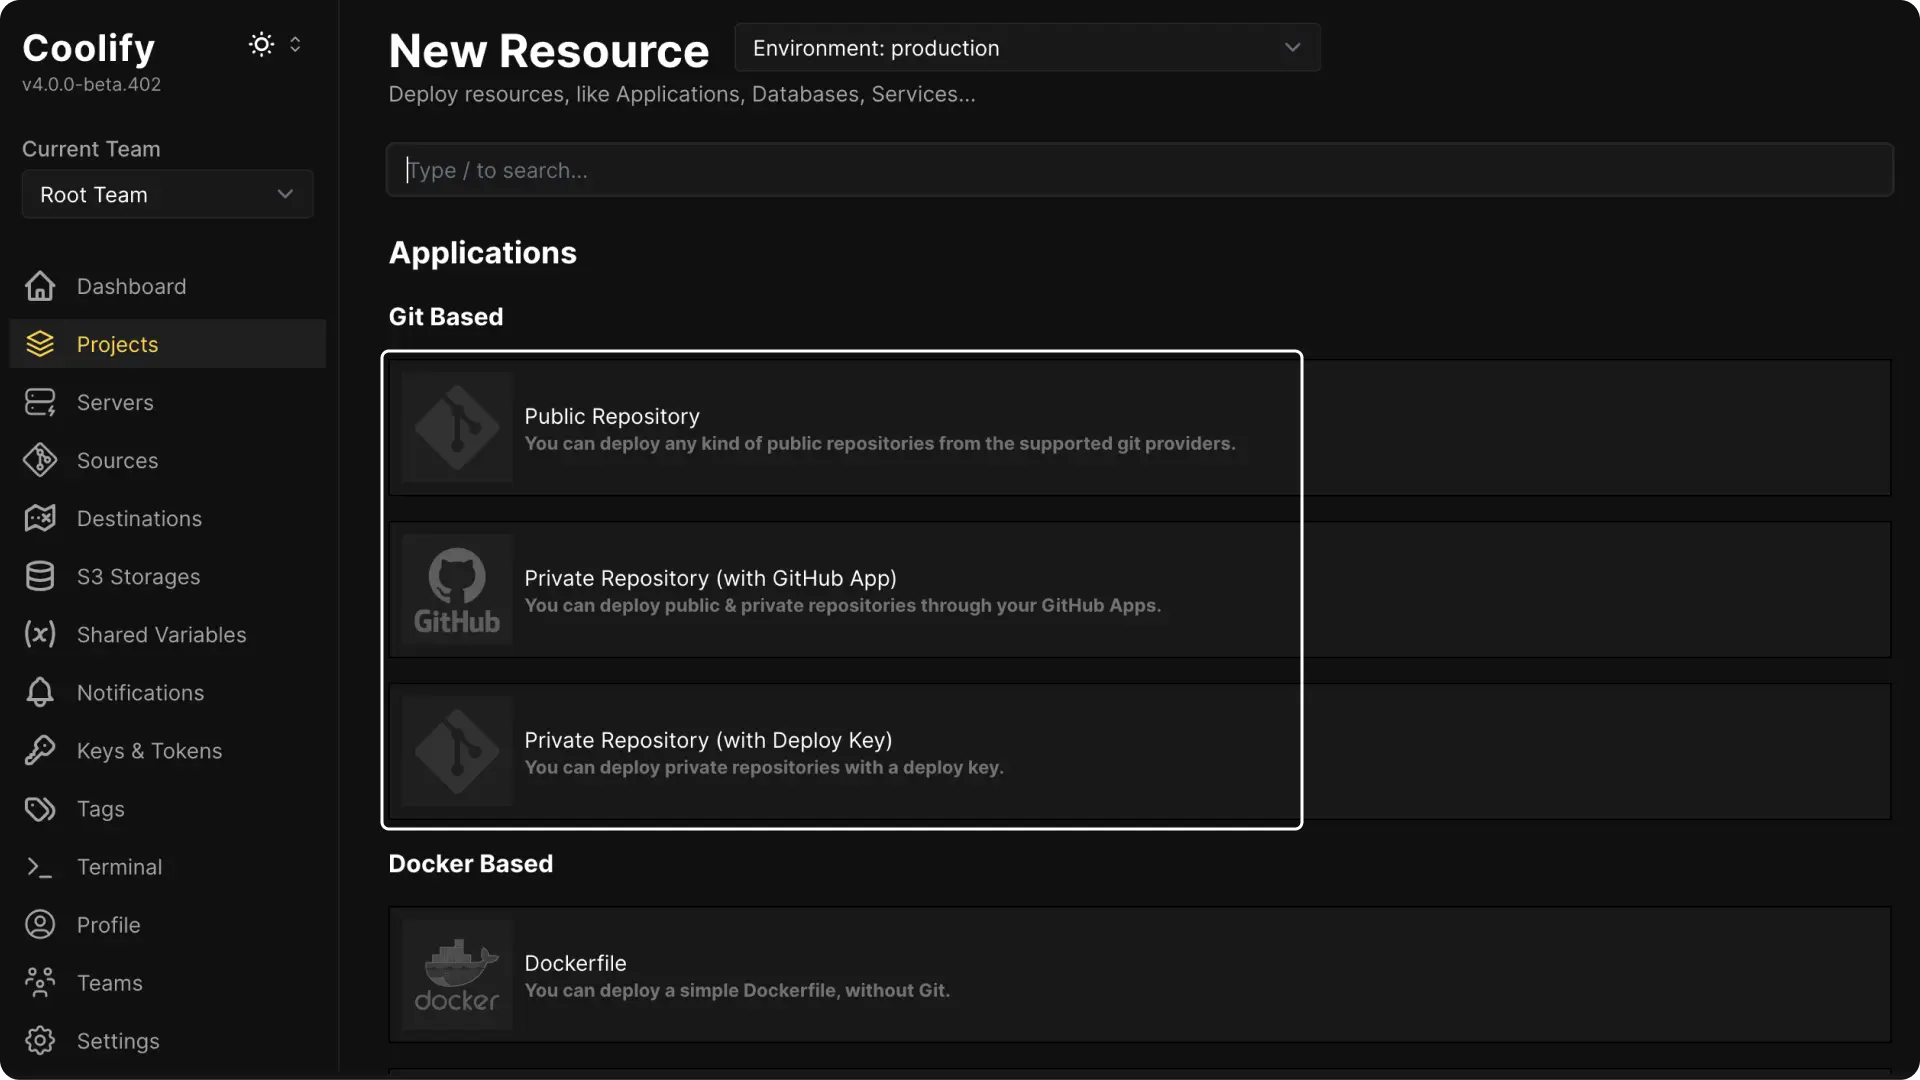Image resolution: width=1920 pixels, height=1080 pixels.
Task: Click the search field to type a query
Action: tap(1139, 170)
